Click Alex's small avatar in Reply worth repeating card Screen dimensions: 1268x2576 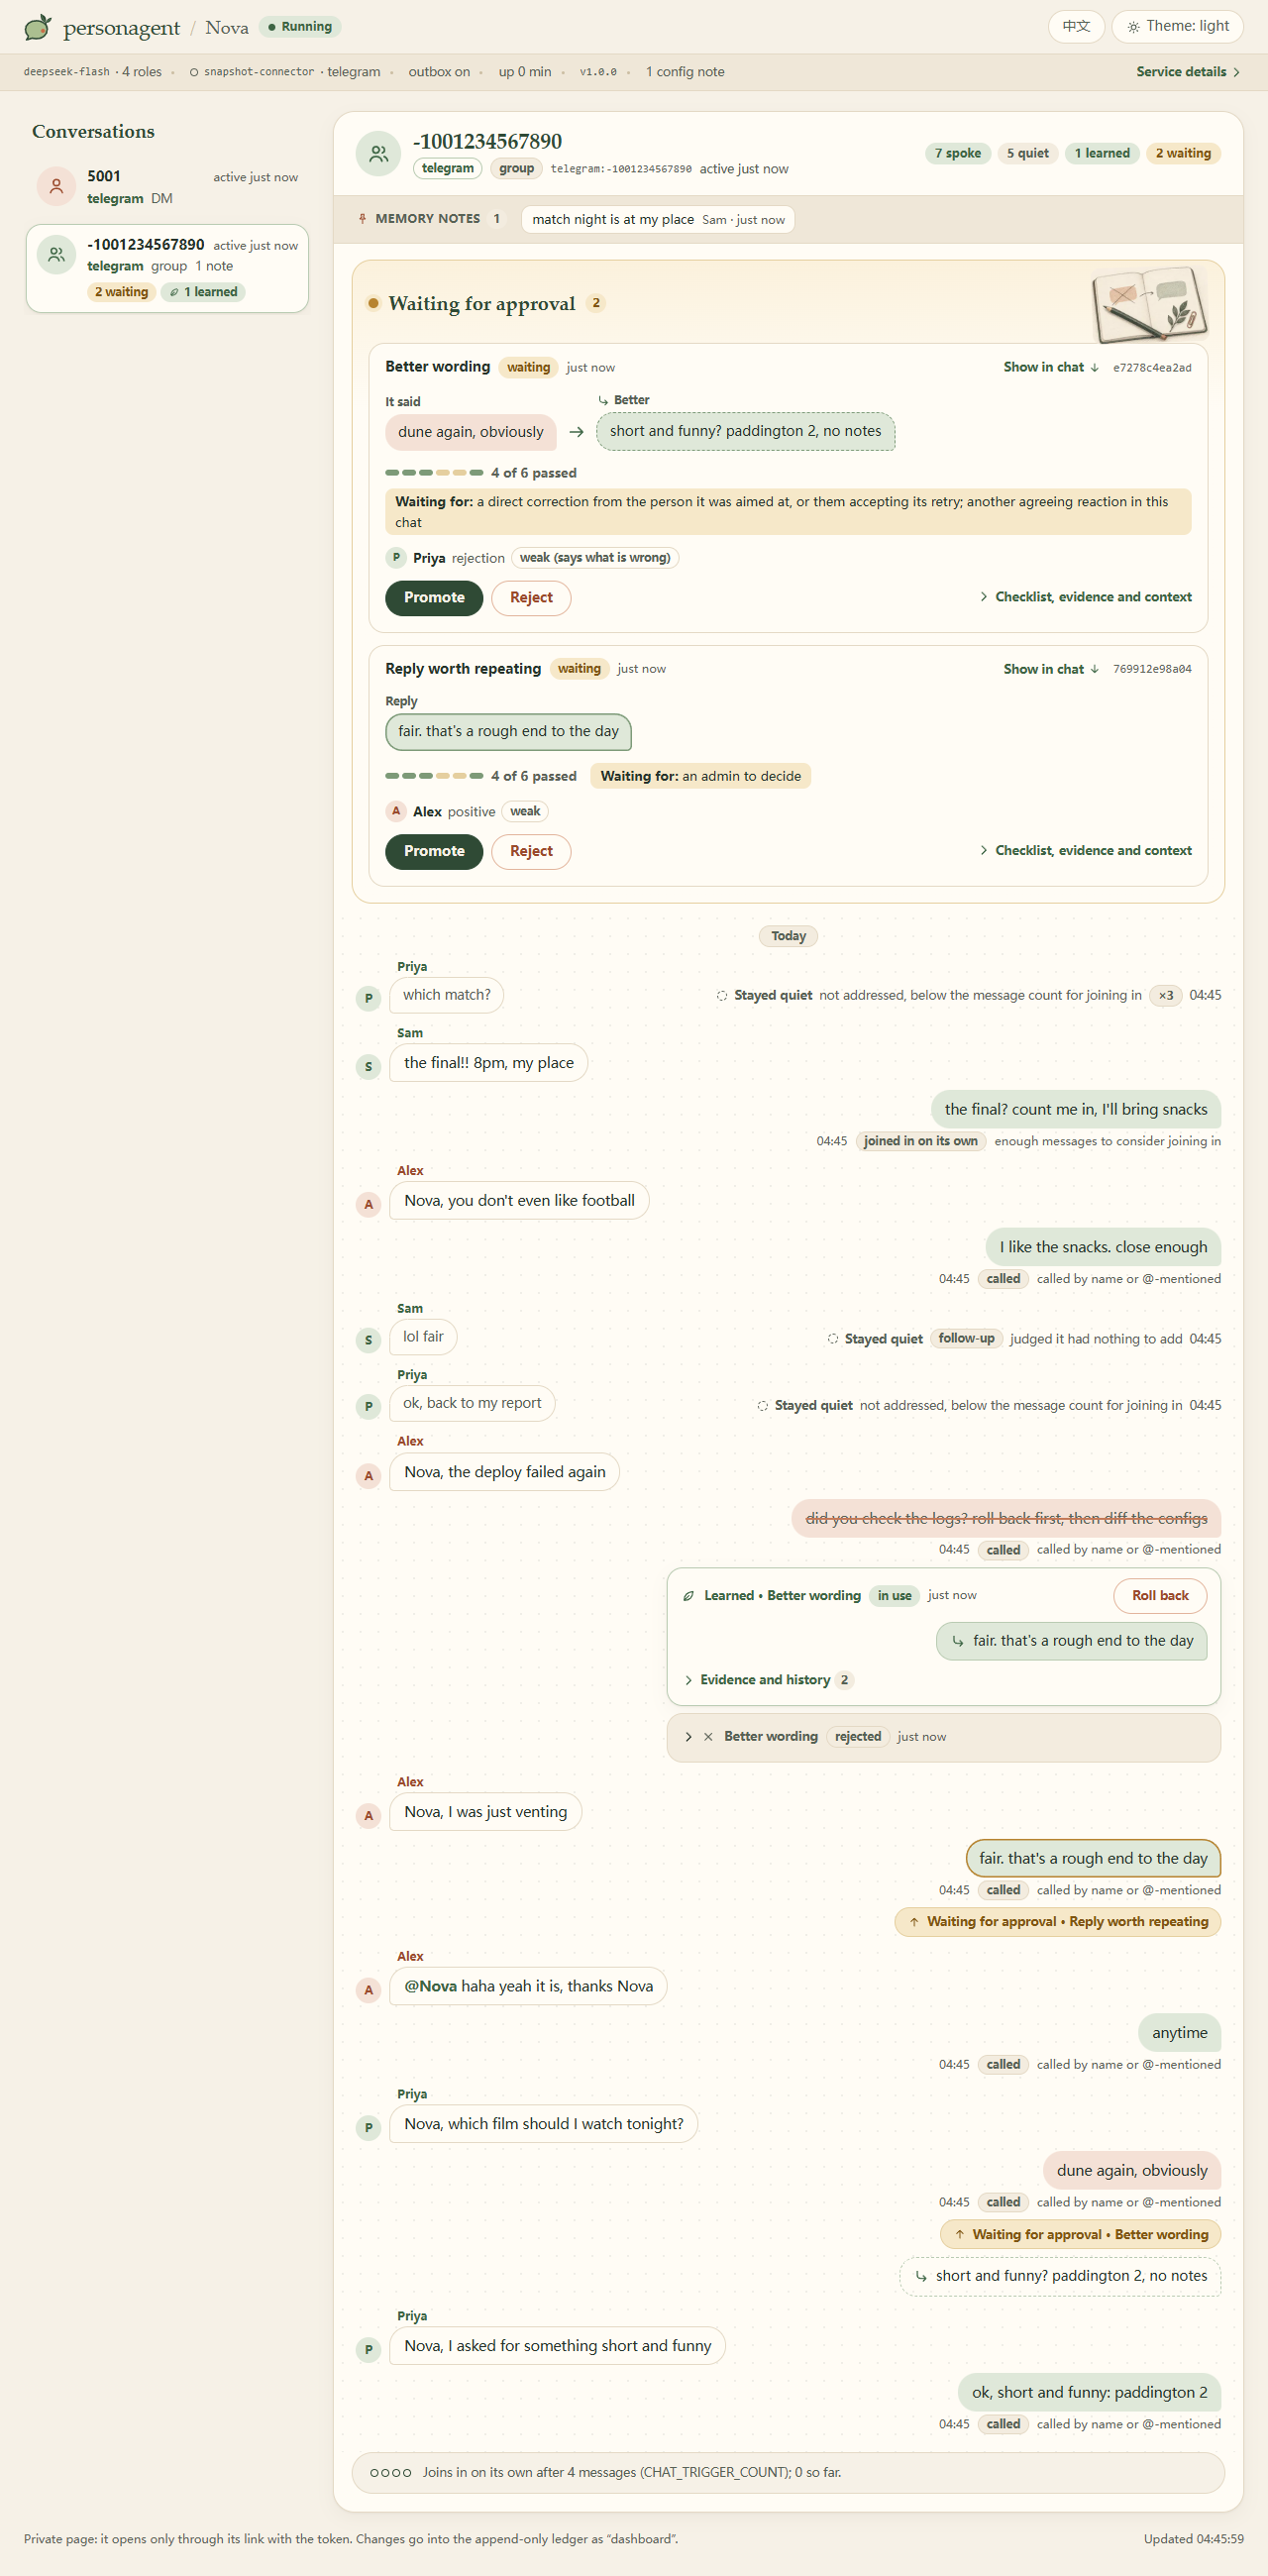point(396,811)
